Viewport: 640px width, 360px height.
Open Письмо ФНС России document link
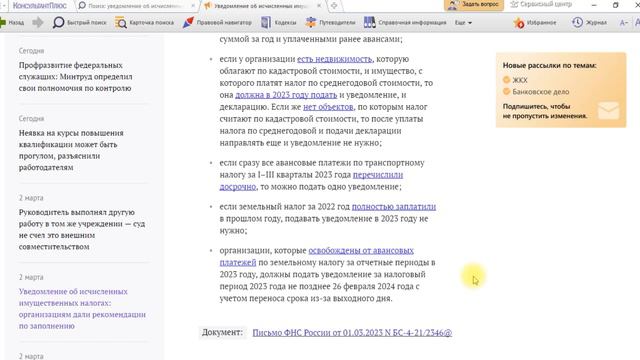tap(352, 333)
